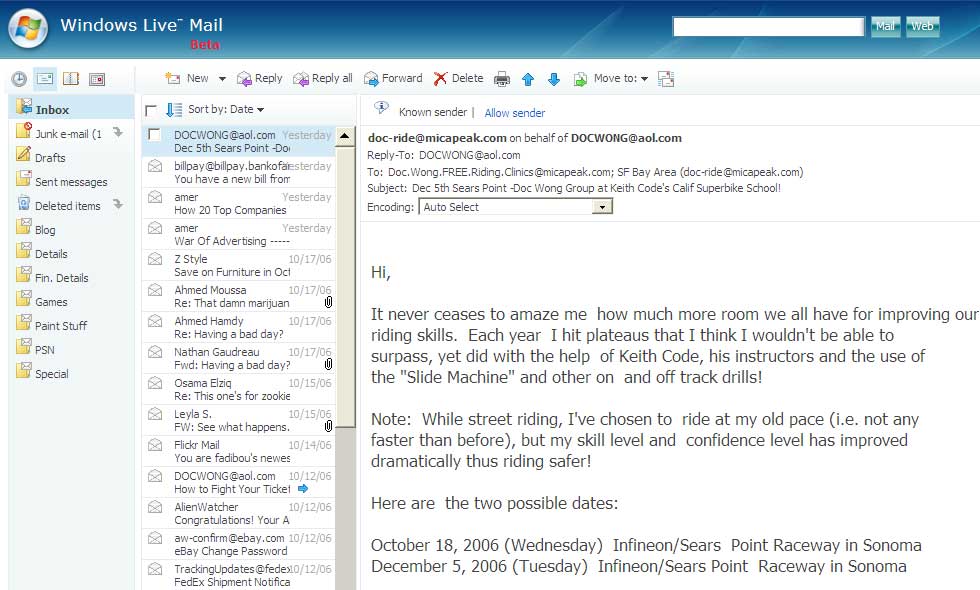Expand the Move to dropdown
This screenshot has height=590, width=980.
point(644,79)
